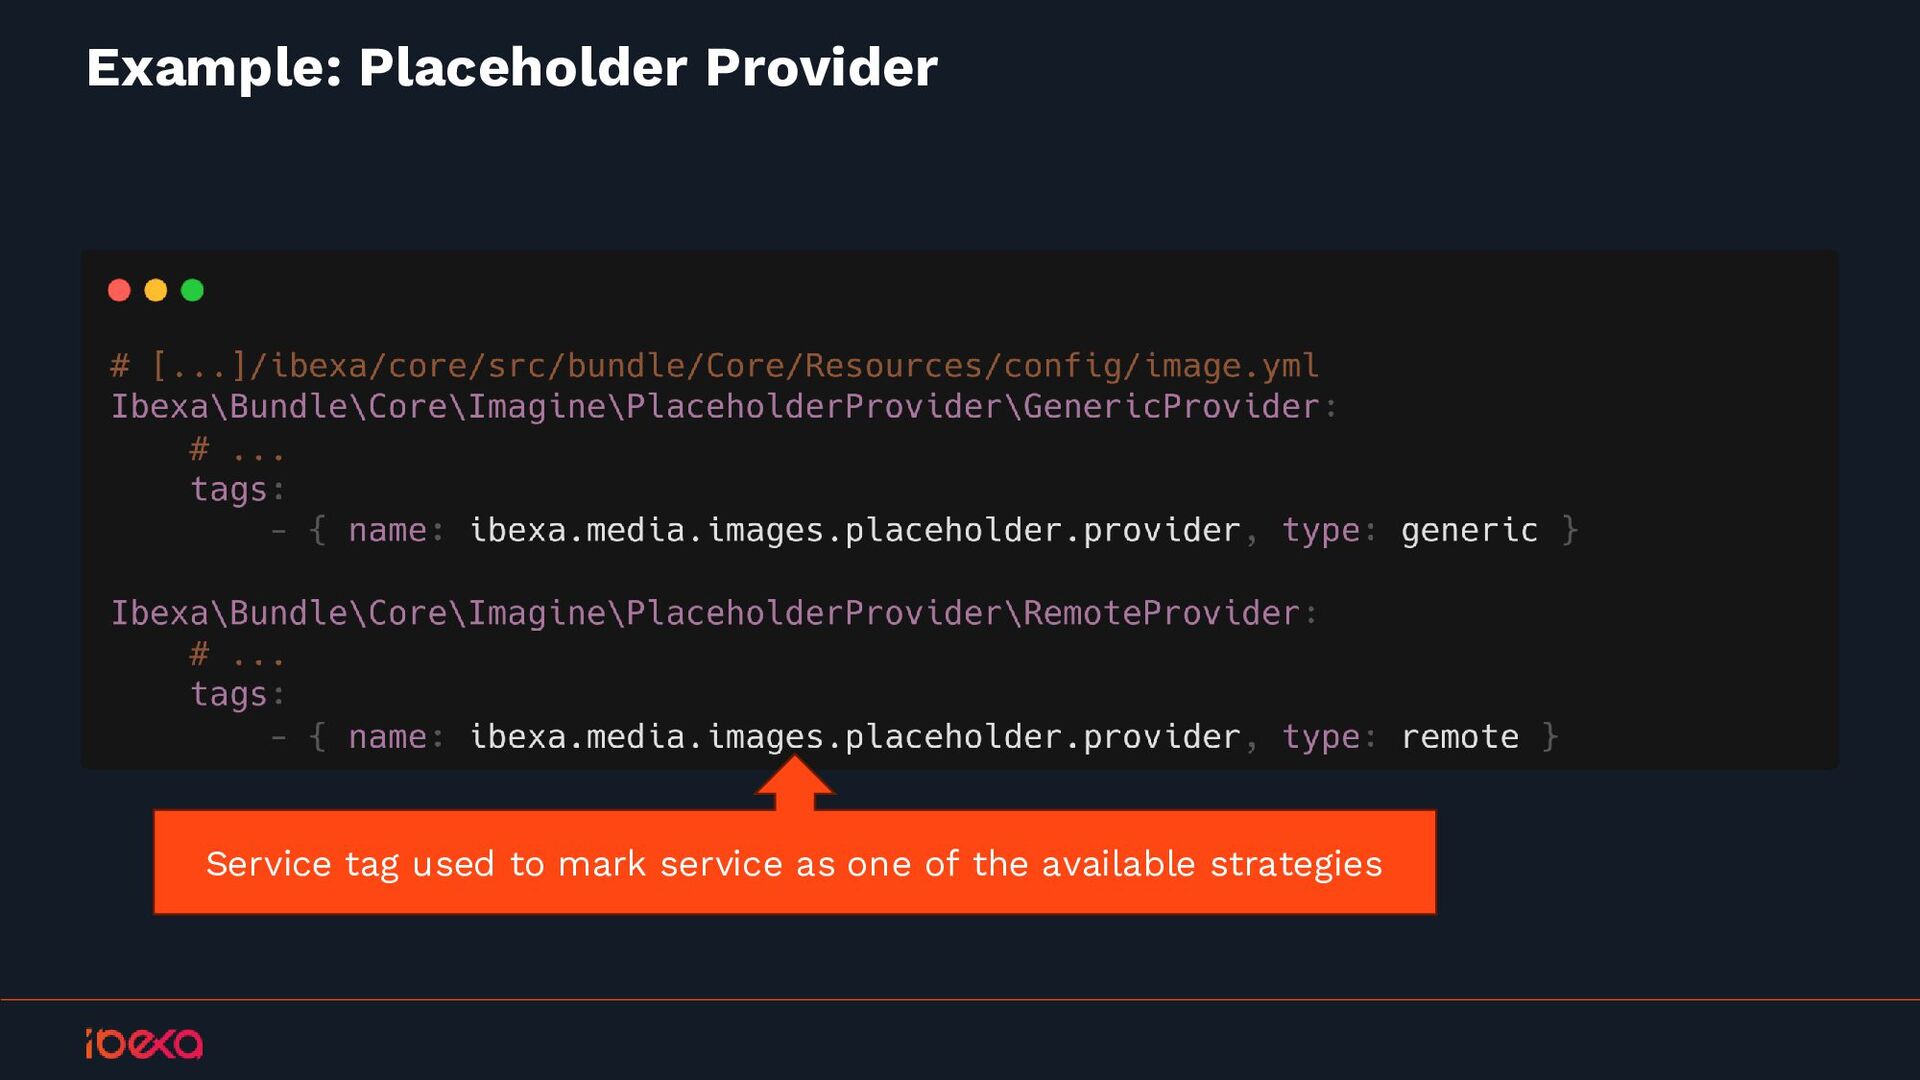
Task: Click the green dot in the code window
Action: click(192, 290)
